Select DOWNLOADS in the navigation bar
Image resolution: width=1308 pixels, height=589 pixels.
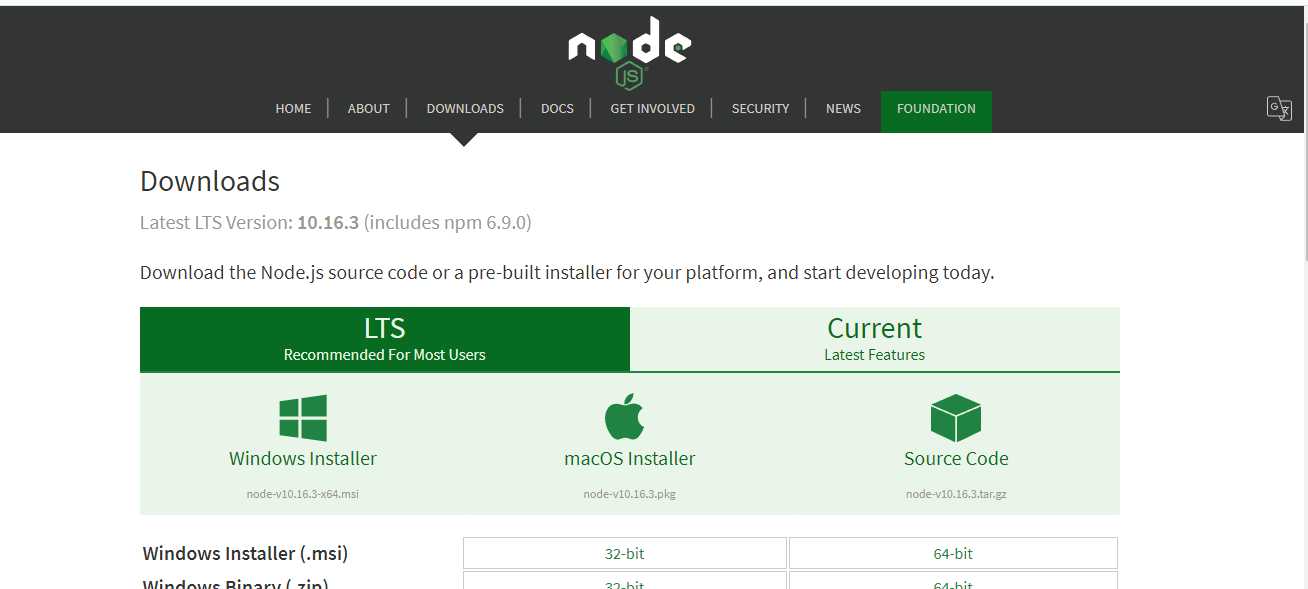click(x=465, y=109)
